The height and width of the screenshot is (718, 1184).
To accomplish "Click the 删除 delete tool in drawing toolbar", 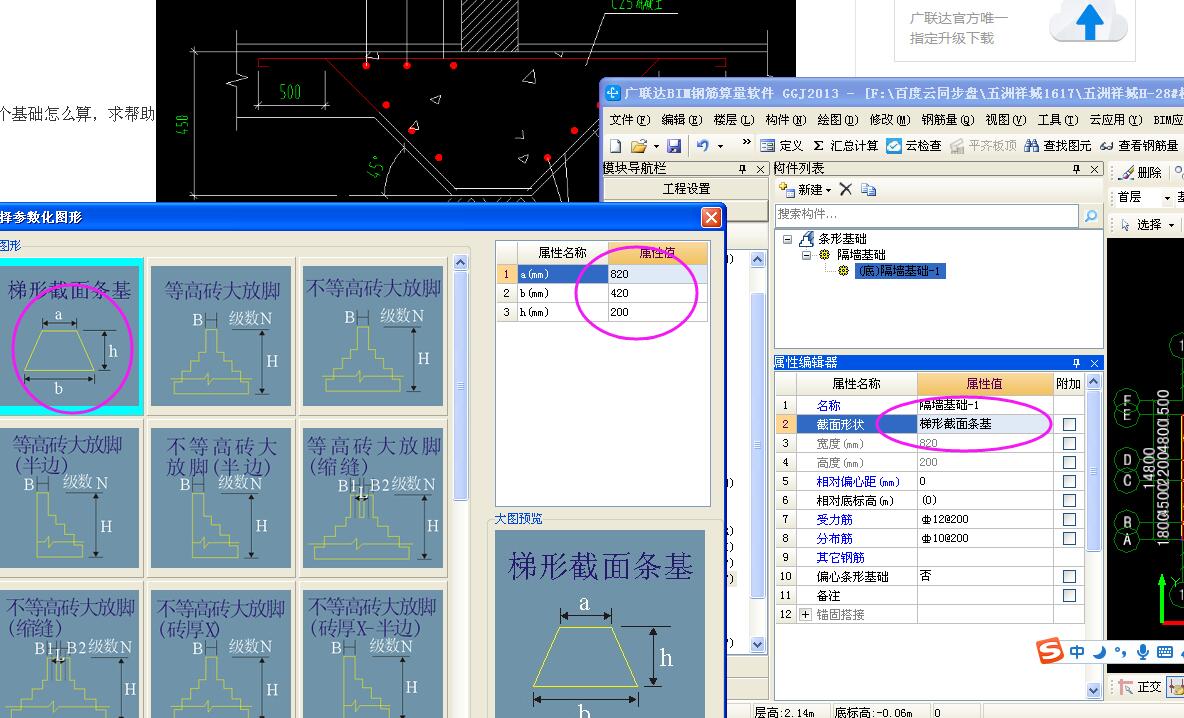I will [1139, 173].
